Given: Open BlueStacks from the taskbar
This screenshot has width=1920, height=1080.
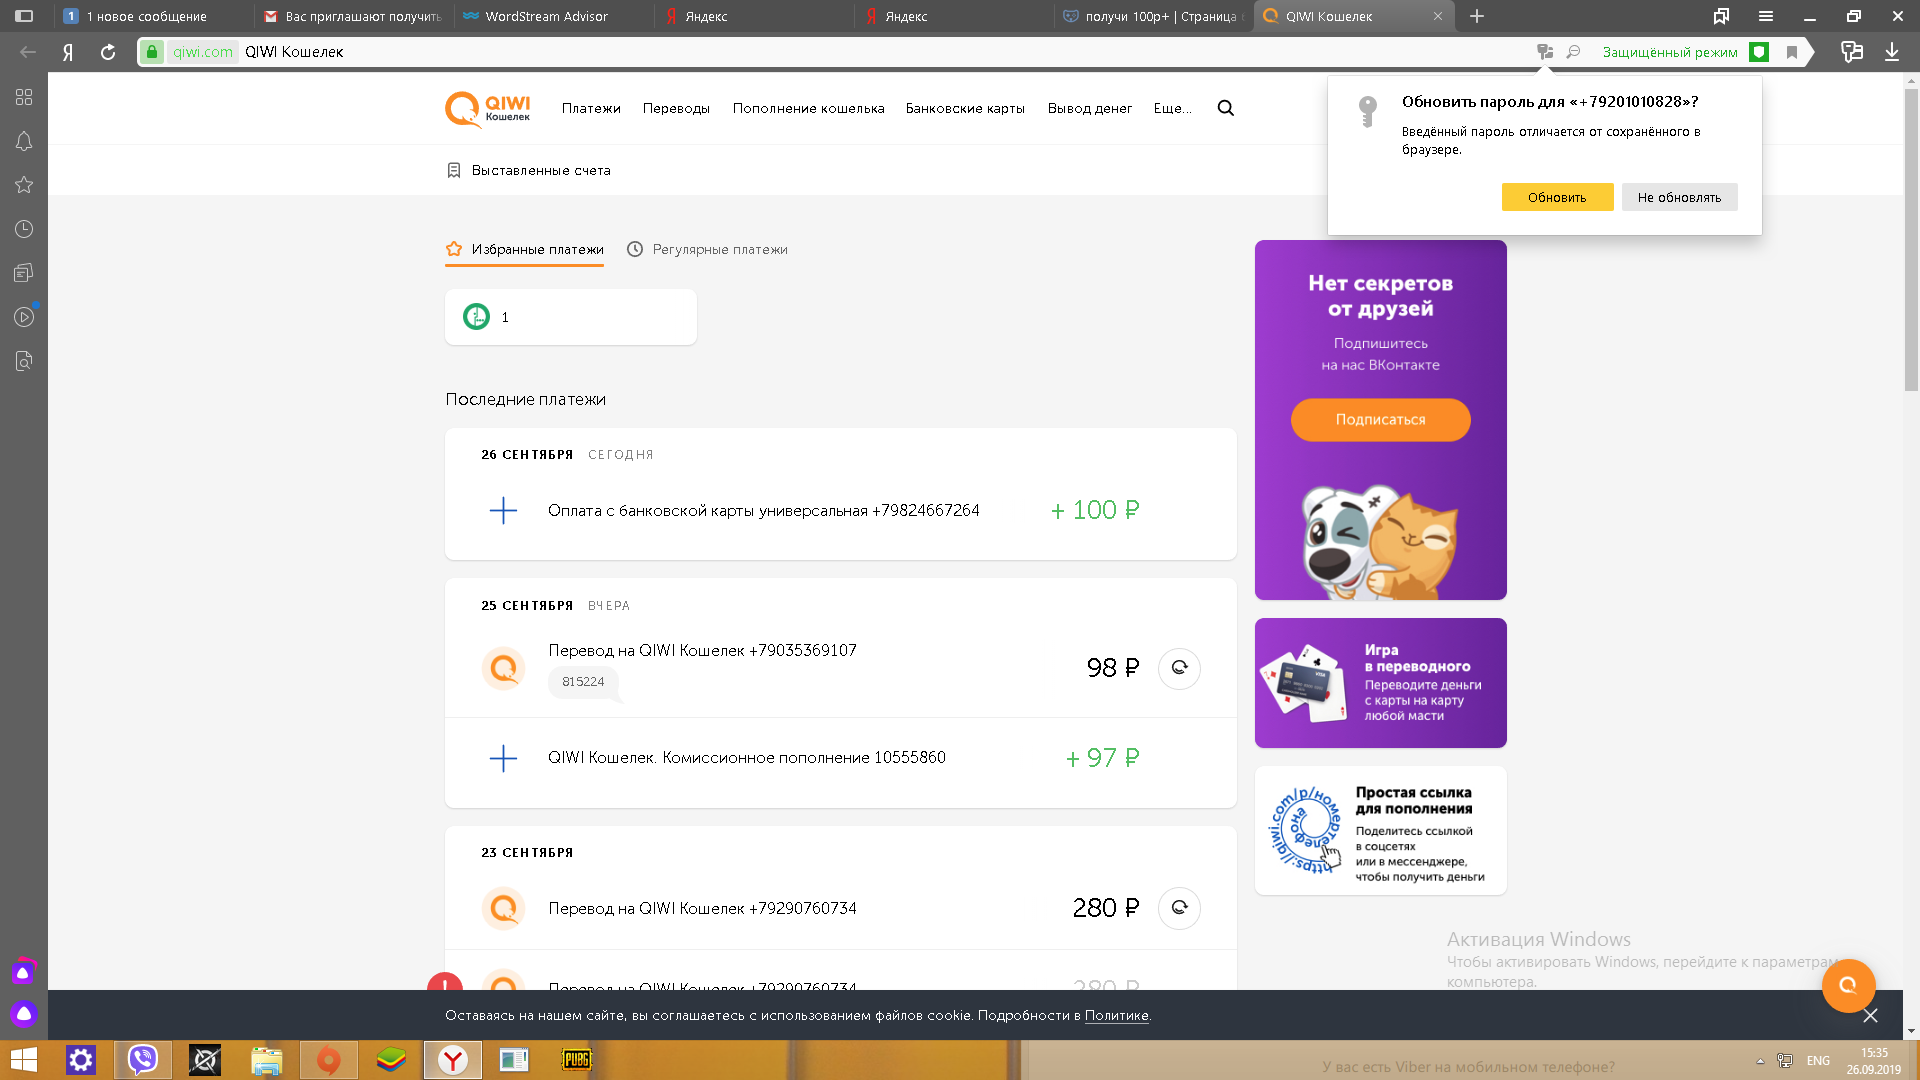Looking at the screenshot, I should pos(391,1059).
